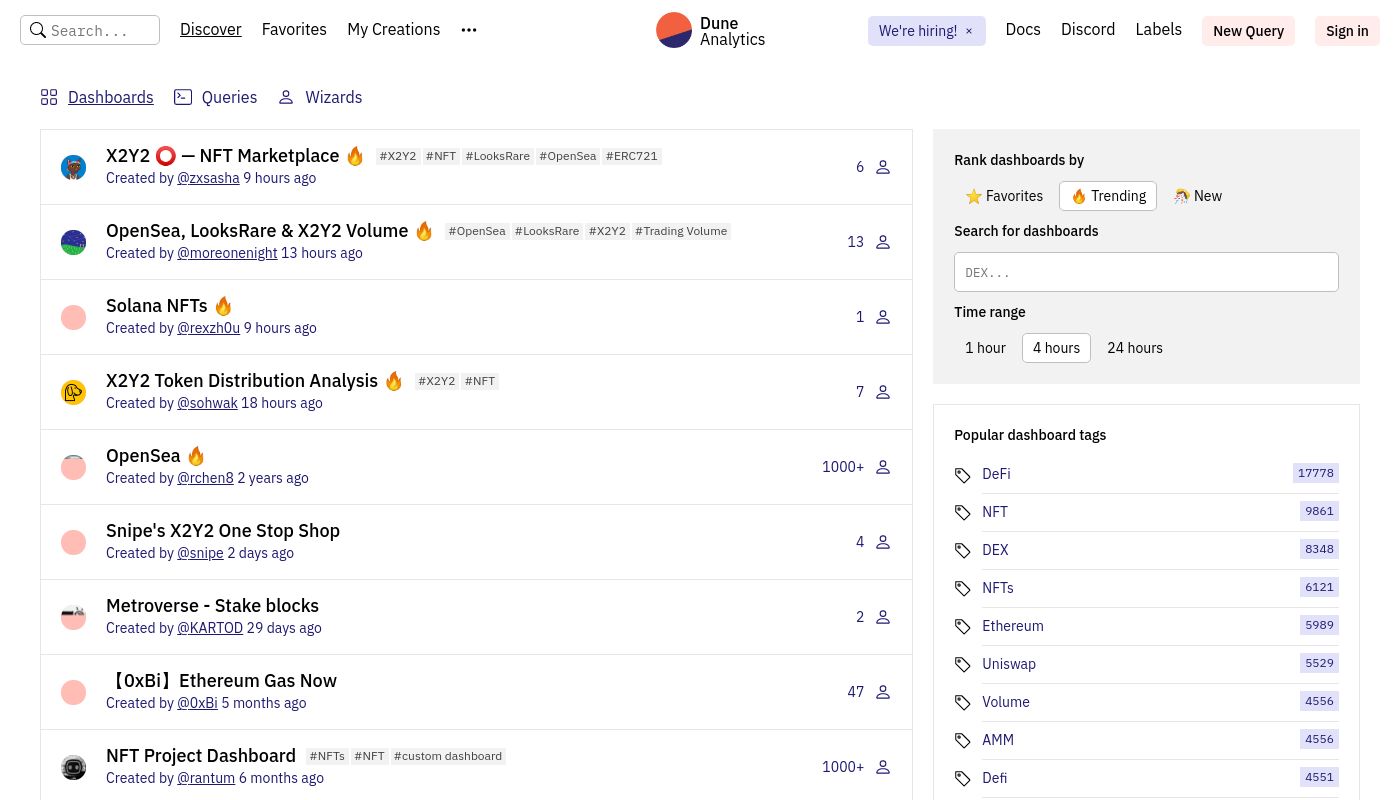Open the Metroverse - Stake blocks dashboard

click(212, 606)
